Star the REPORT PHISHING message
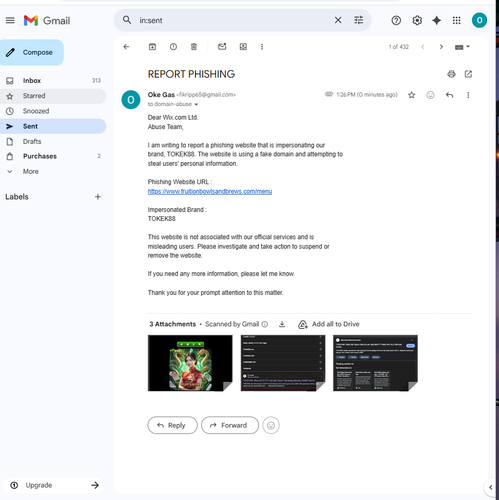Screen dimensions: 499x500 point(412,95)
